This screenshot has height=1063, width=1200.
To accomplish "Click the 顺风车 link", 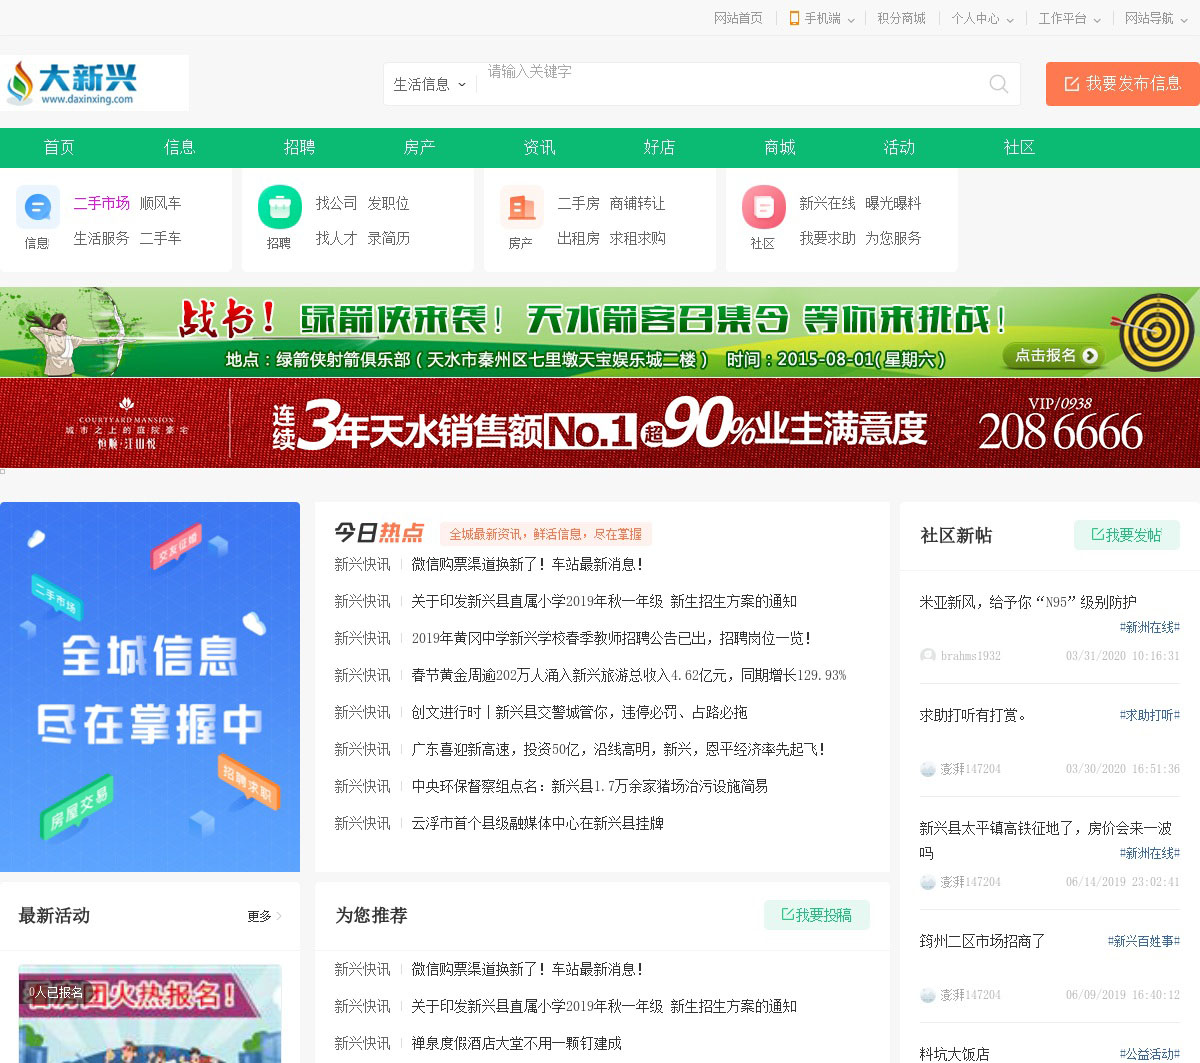I will (160, 203).
